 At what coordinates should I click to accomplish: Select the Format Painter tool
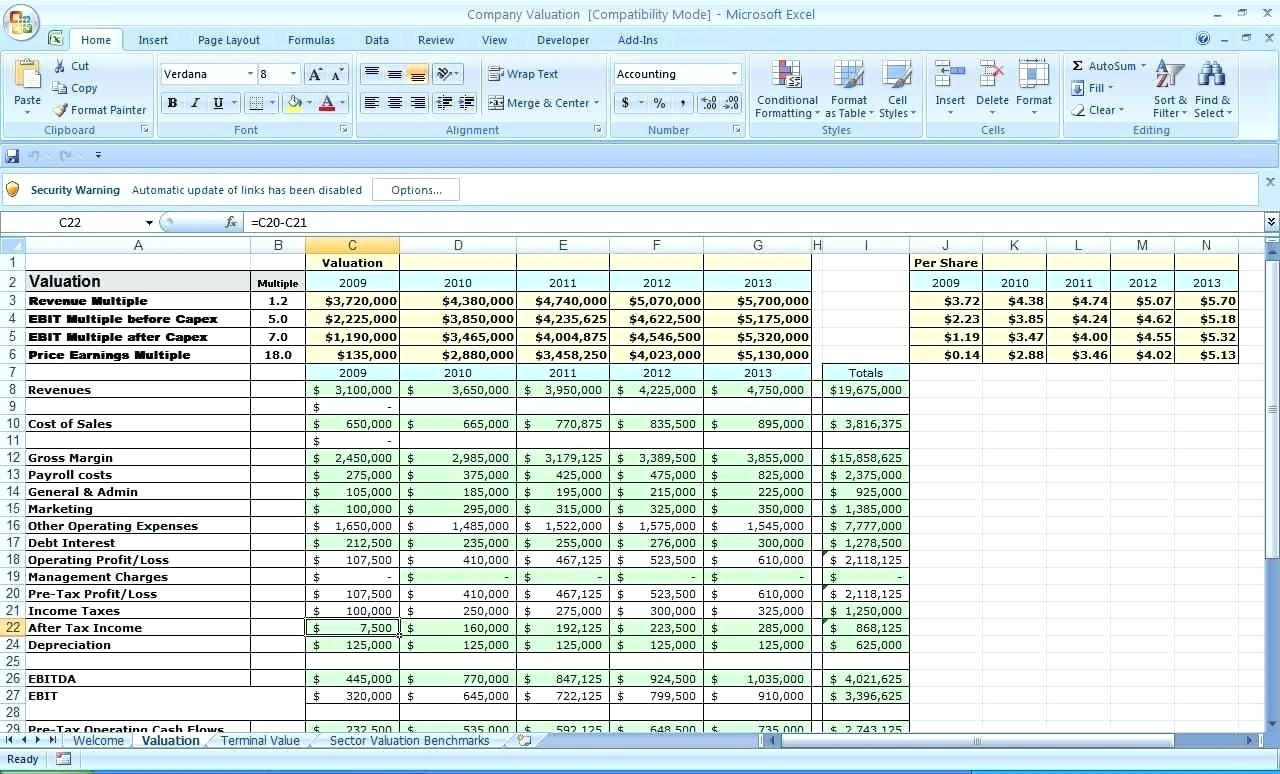coord(100,110)
